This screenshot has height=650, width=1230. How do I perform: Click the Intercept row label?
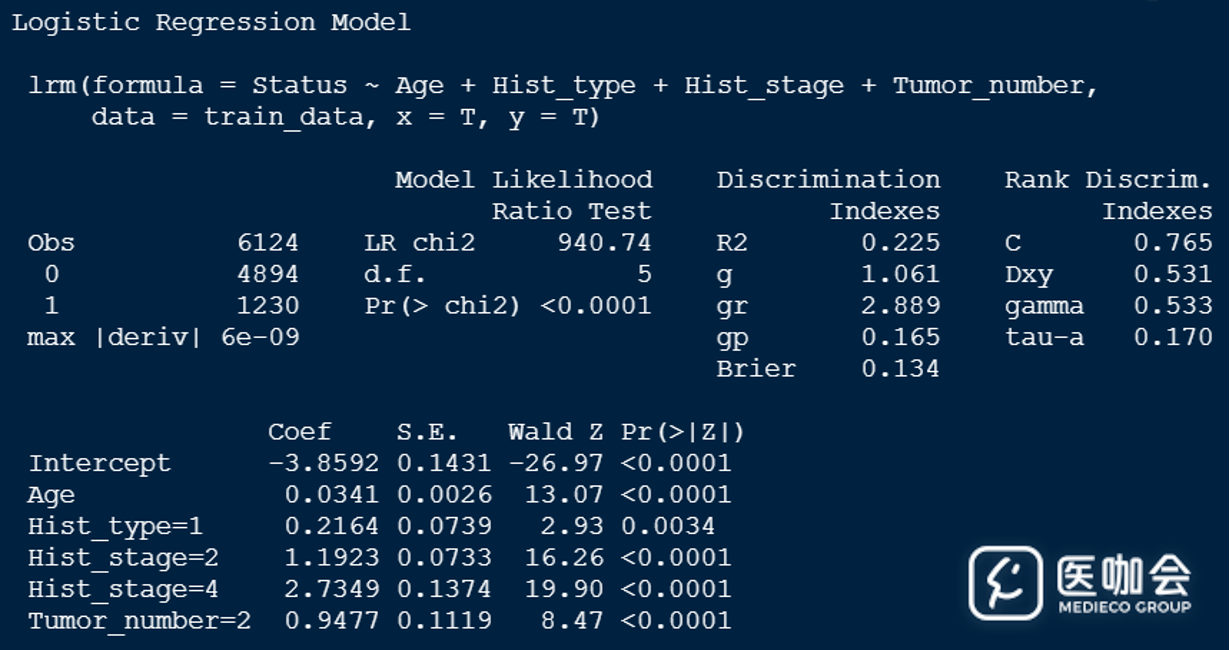(x=99, y=463)
